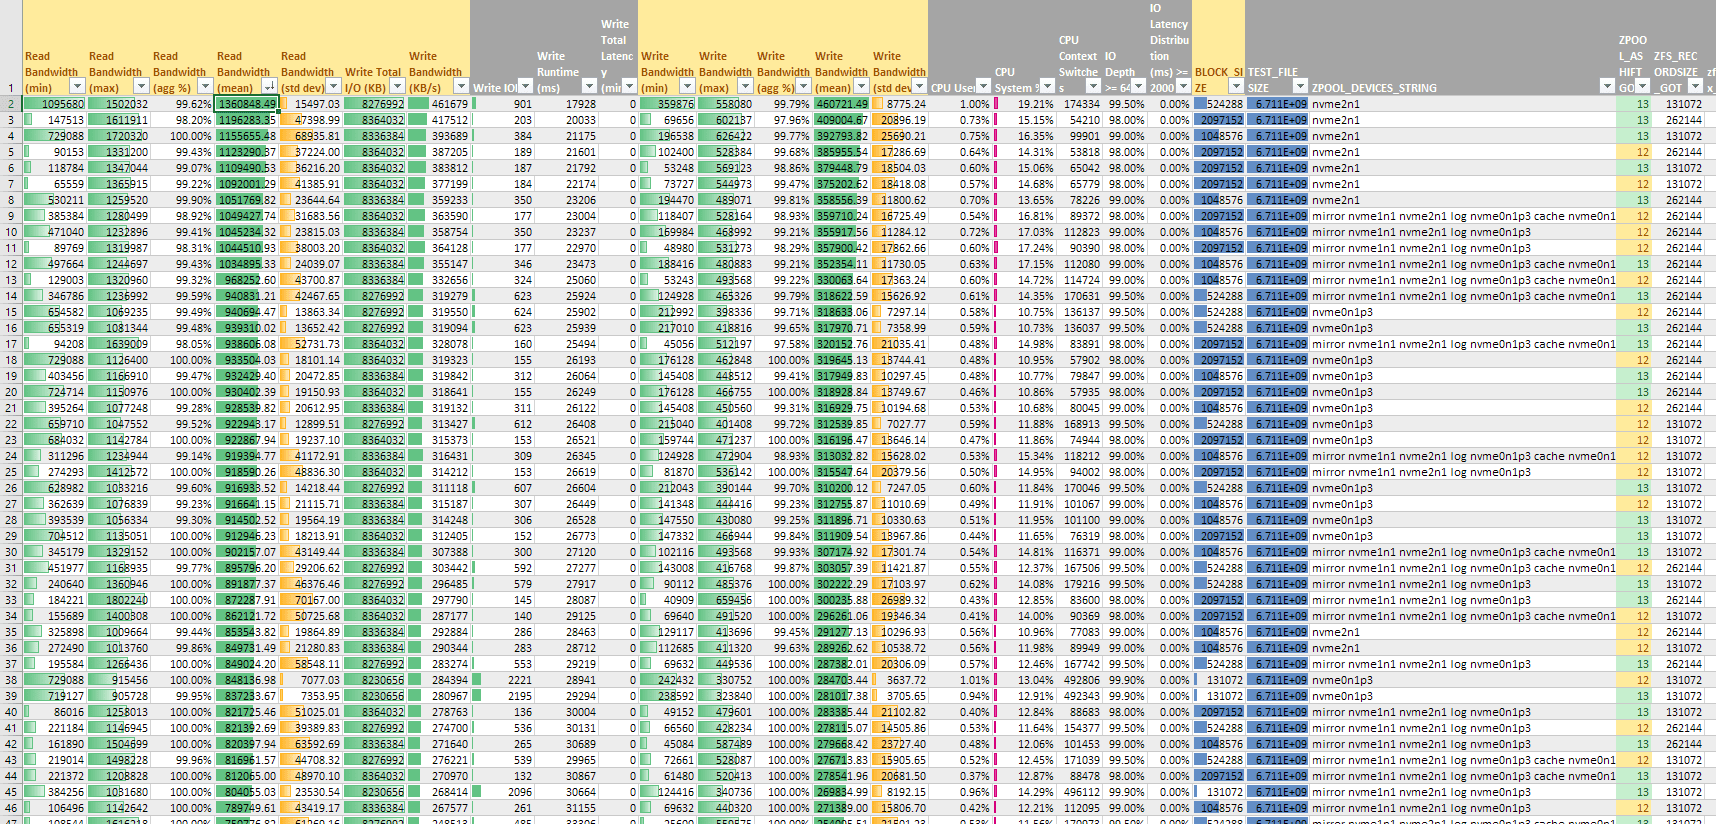Open filter dropdown for Write Bandwidth (min)

point(687,87)
